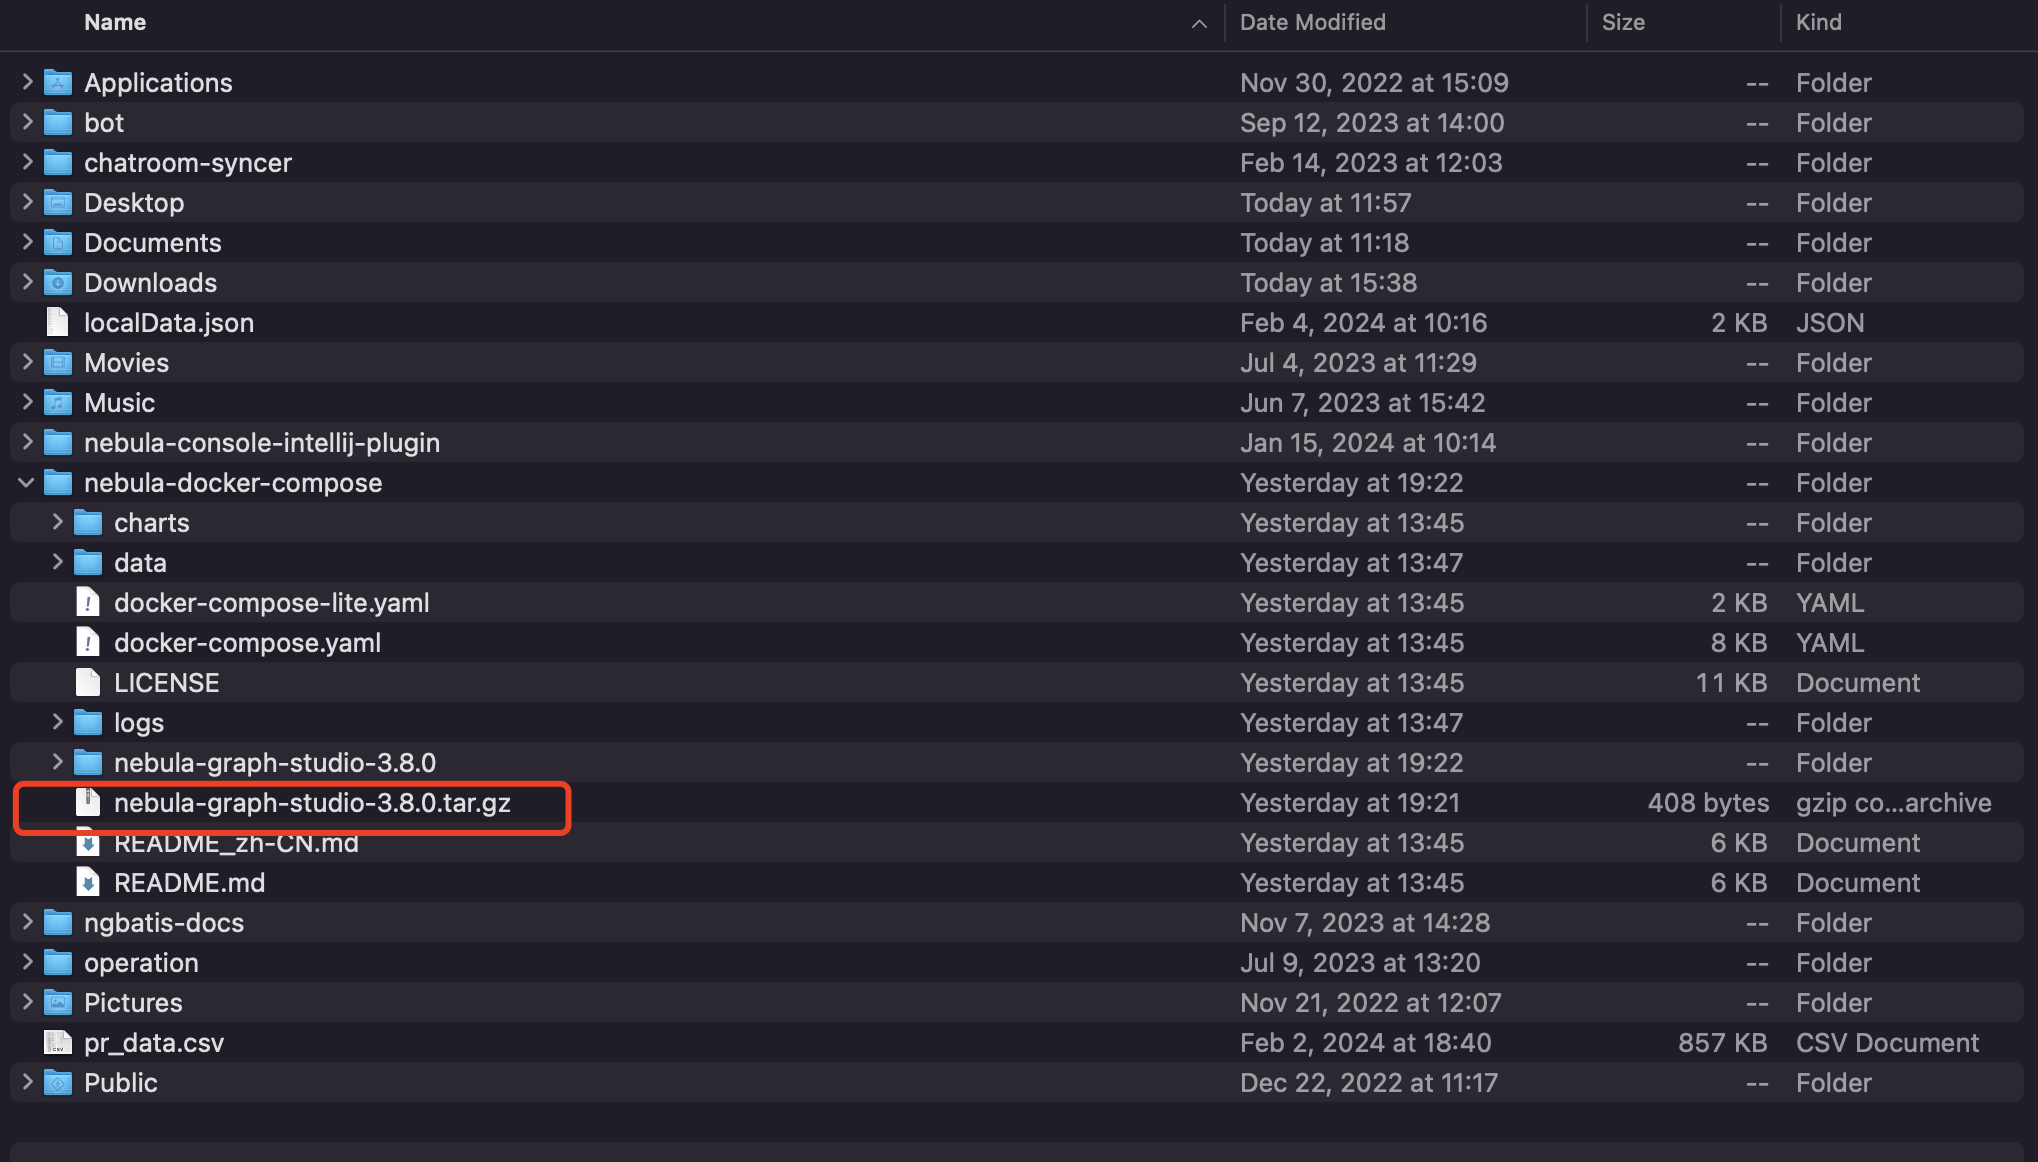Image resolution: width=2038 pixels, height=1162 pixels.
Task: Click the localData.json file icon
Action: (x=58, y=323)
